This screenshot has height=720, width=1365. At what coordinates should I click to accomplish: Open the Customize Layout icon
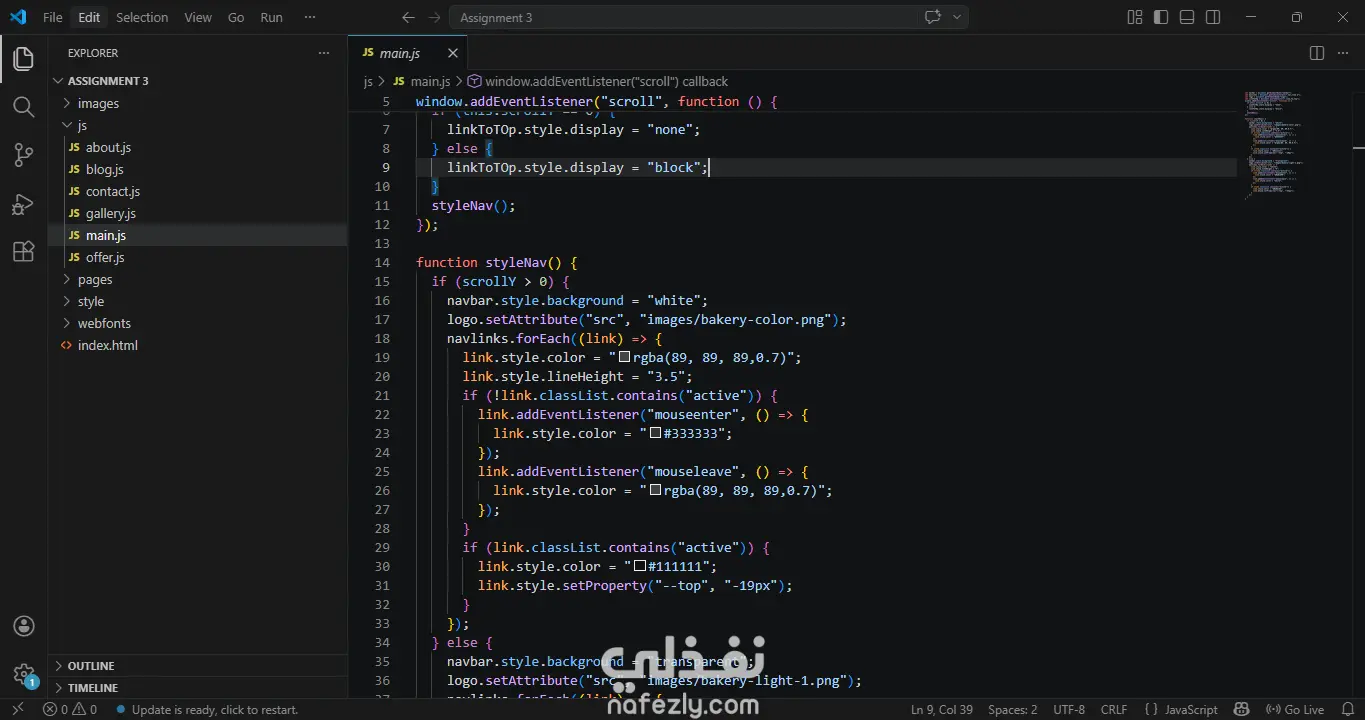click(1135, 17)
